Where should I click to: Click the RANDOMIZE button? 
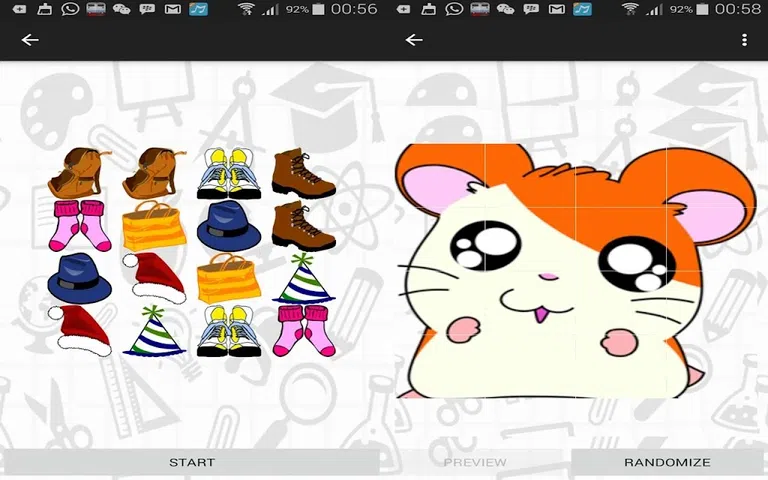(667, 462)
